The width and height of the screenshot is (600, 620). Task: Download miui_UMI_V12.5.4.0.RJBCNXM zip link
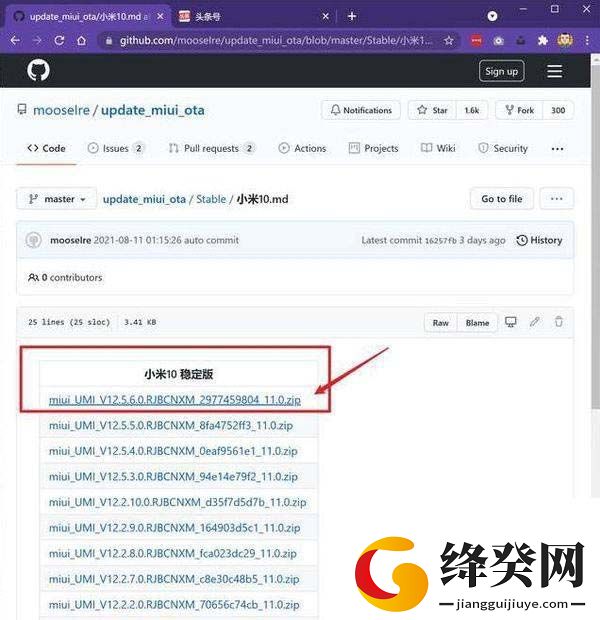pyautogui.click(x=173, y=451)
